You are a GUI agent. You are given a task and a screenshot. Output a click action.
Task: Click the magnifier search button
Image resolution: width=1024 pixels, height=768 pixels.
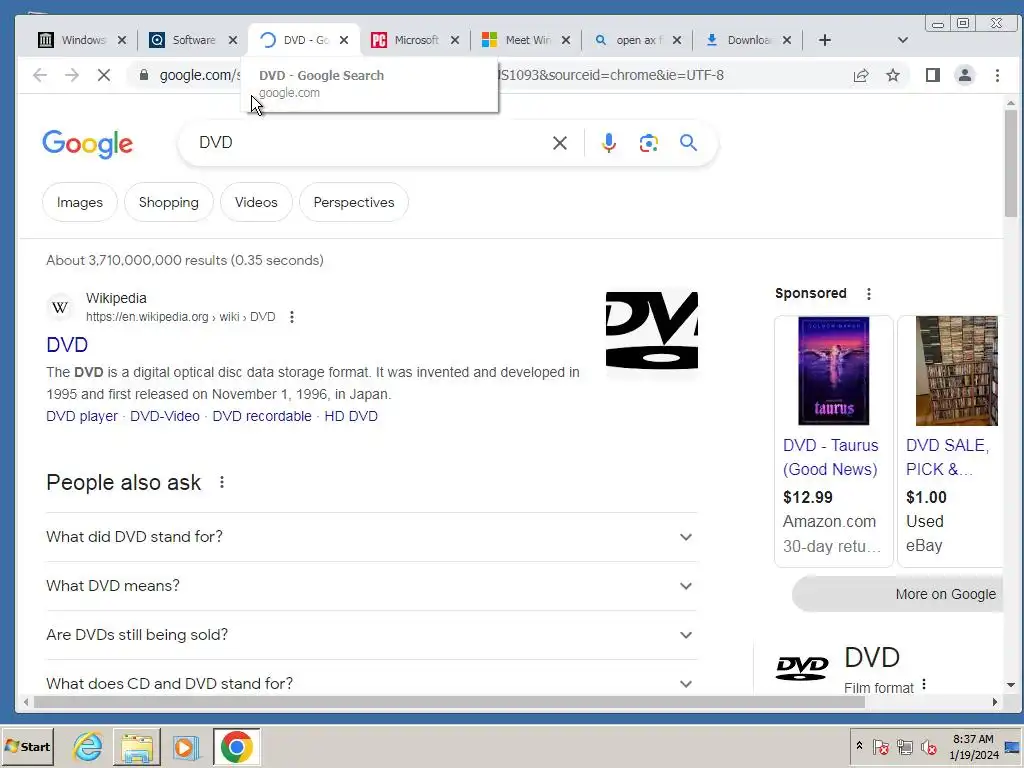(688, 142)
